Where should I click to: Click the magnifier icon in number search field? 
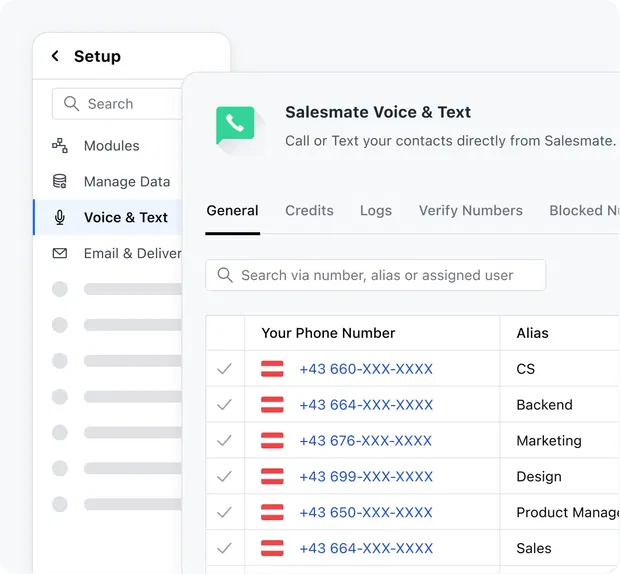point(225,275)
